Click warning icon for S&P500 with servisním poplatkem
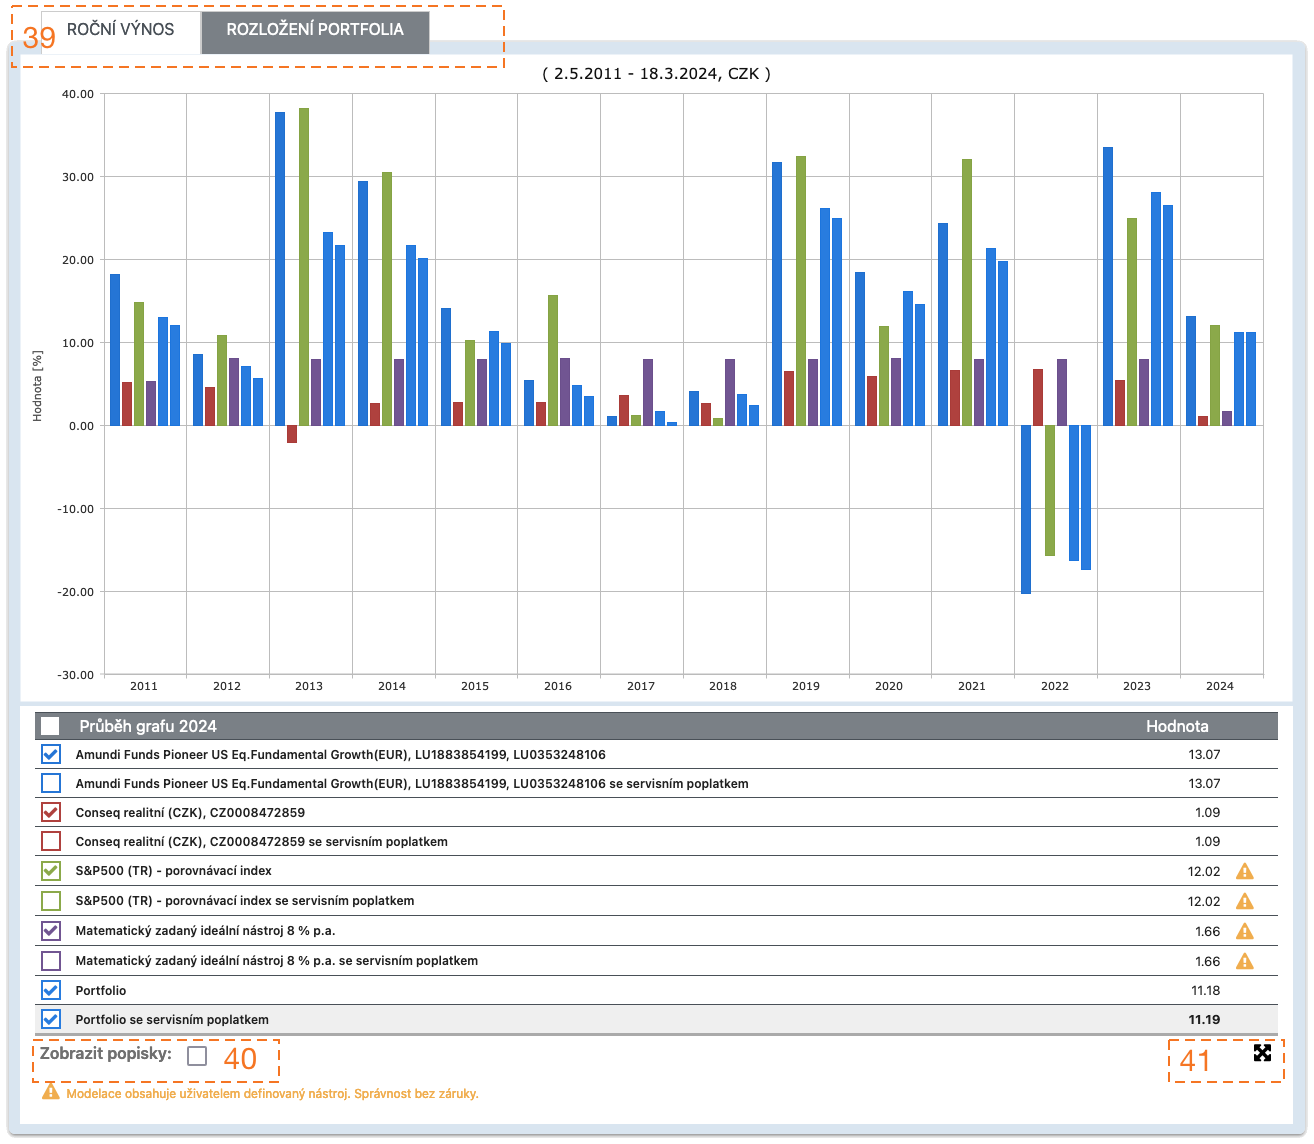The image size is (1314, 1144). (x=1244, y=901)
